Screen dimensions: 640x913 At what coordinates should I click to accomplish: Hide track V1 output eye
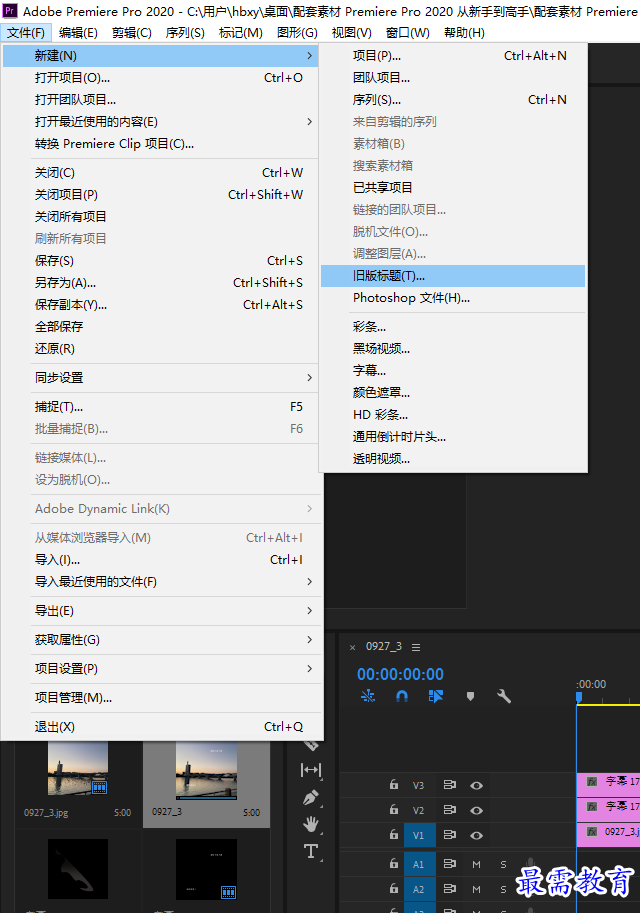(476, 836)
